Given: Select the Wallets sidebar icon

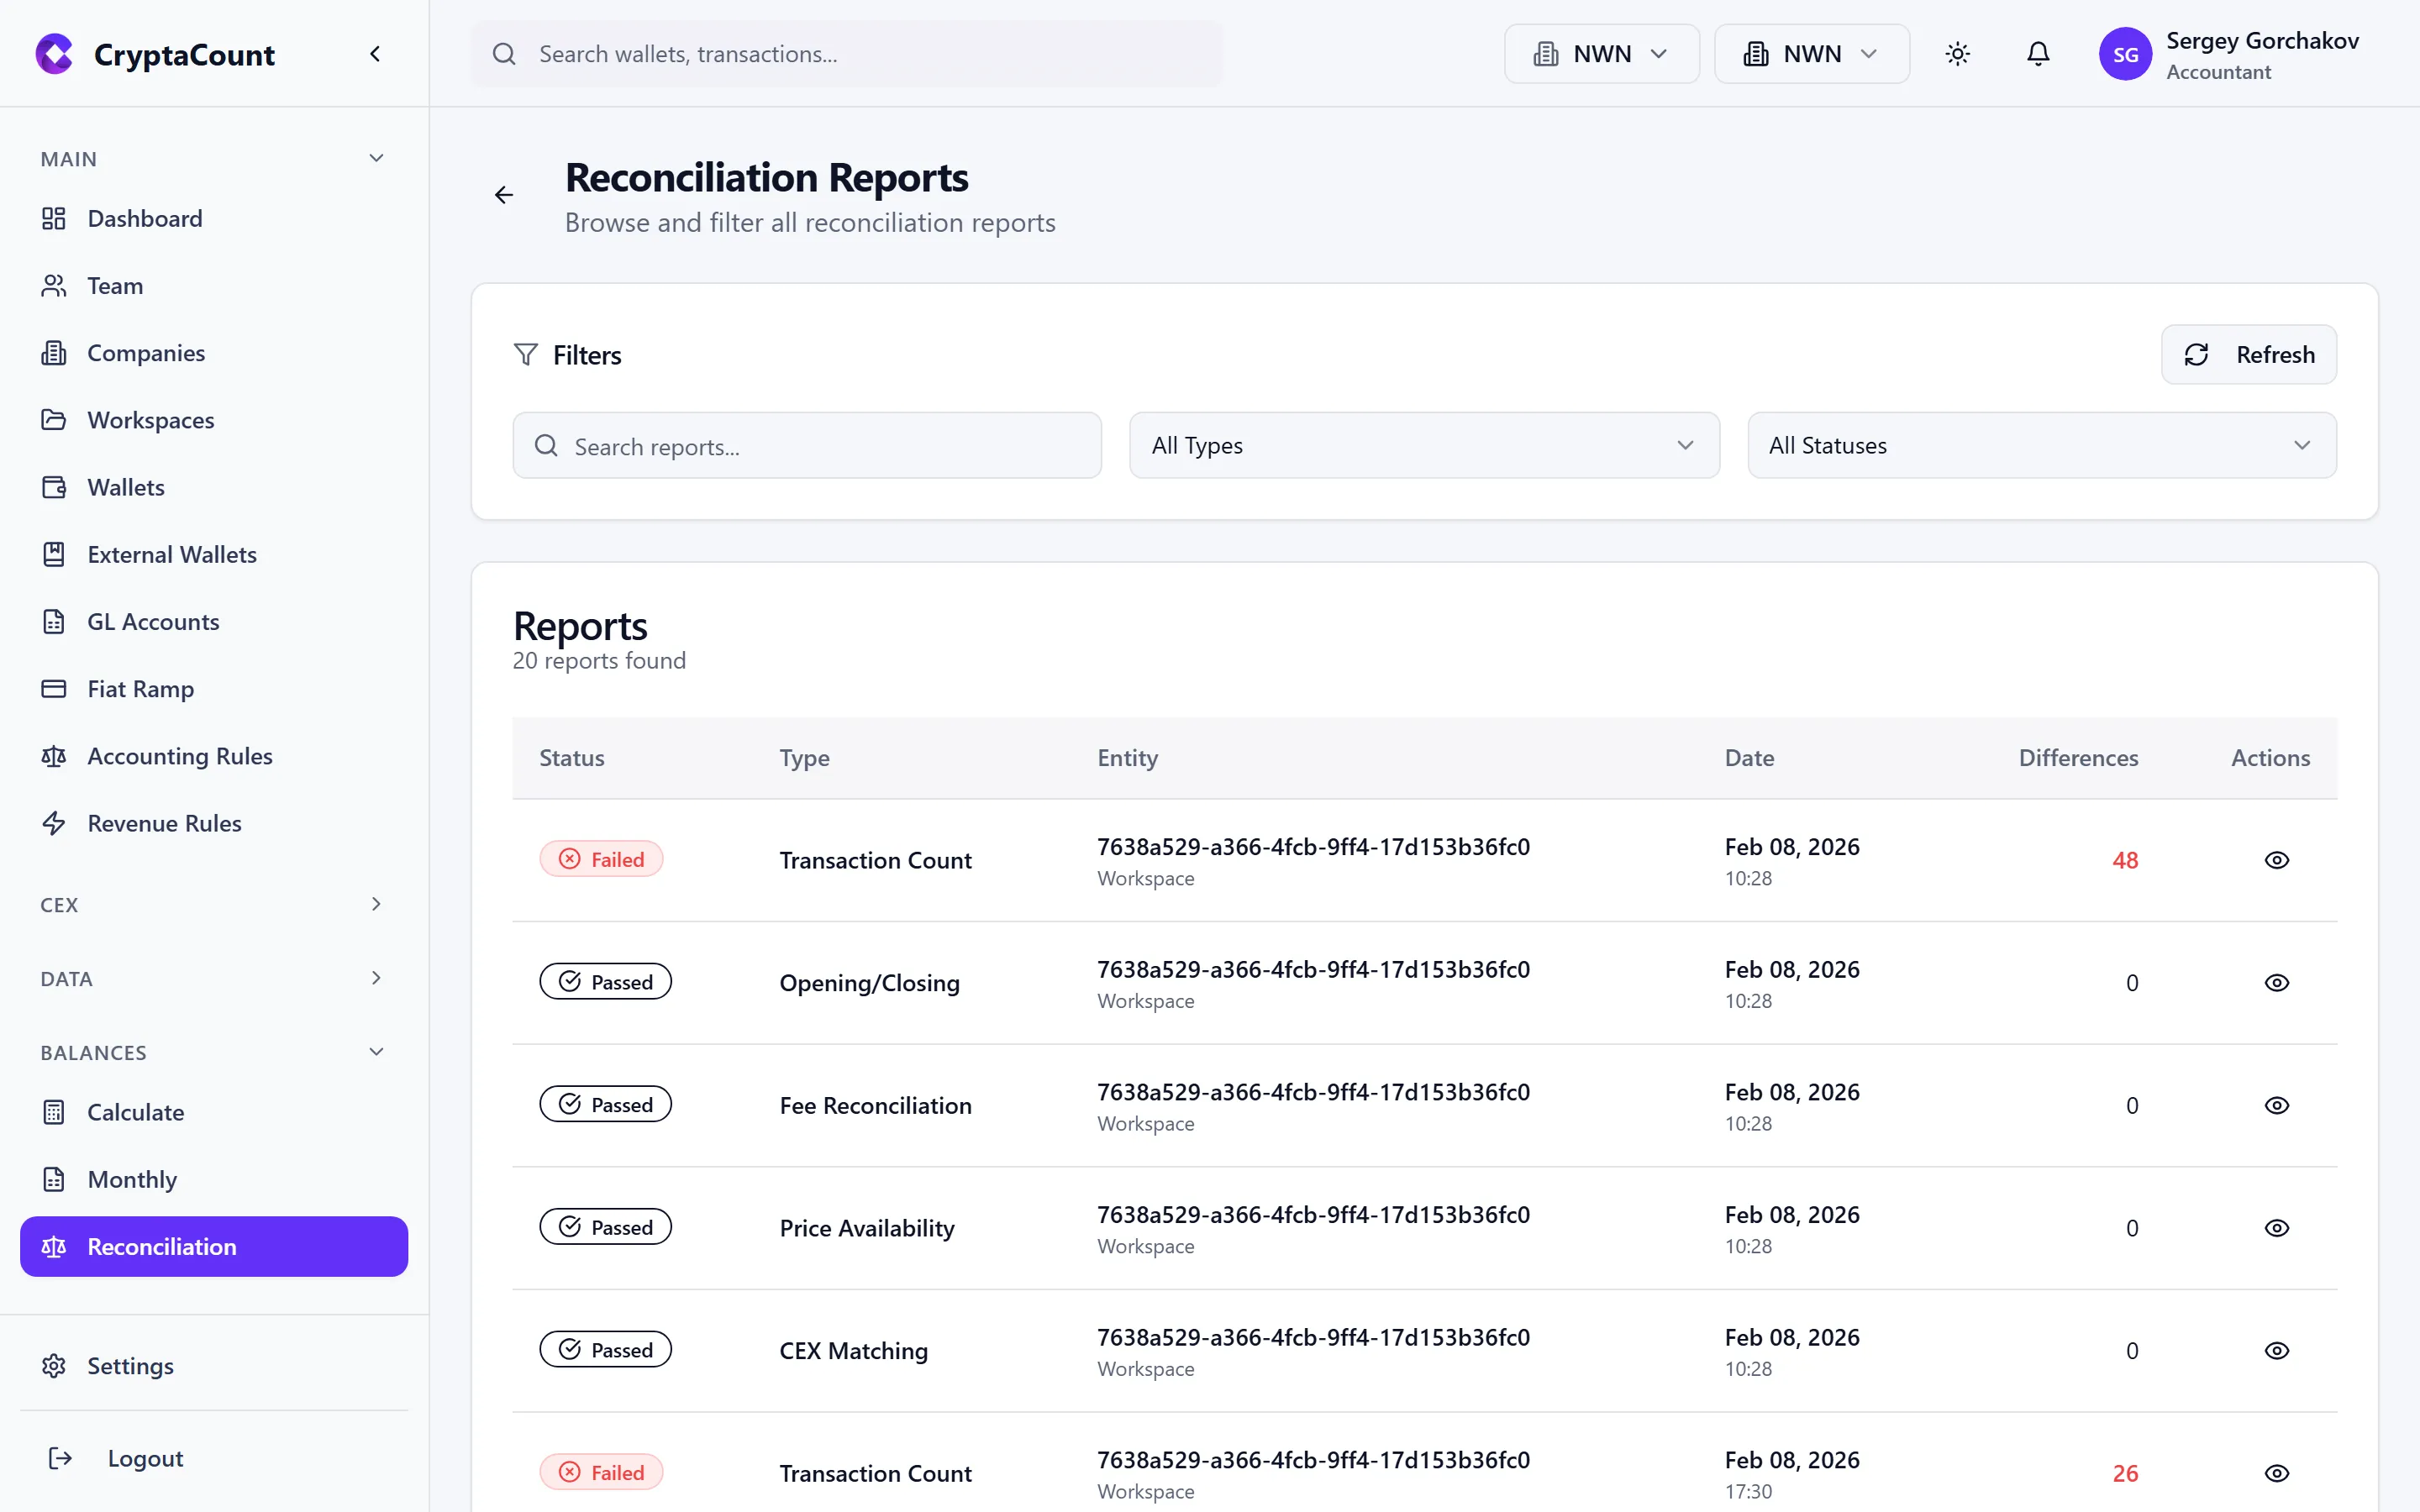Looking at the screenshot, I should point(54,487).
